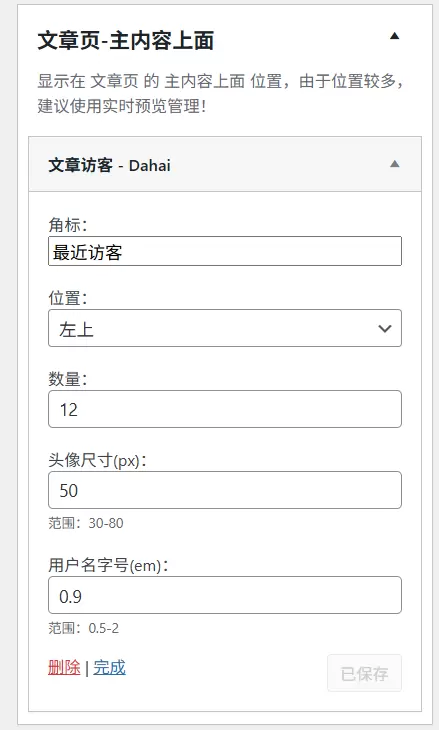Click the 范围：30-80 hint text
Screen dimensions: 439x730
[x=86, y=523]
